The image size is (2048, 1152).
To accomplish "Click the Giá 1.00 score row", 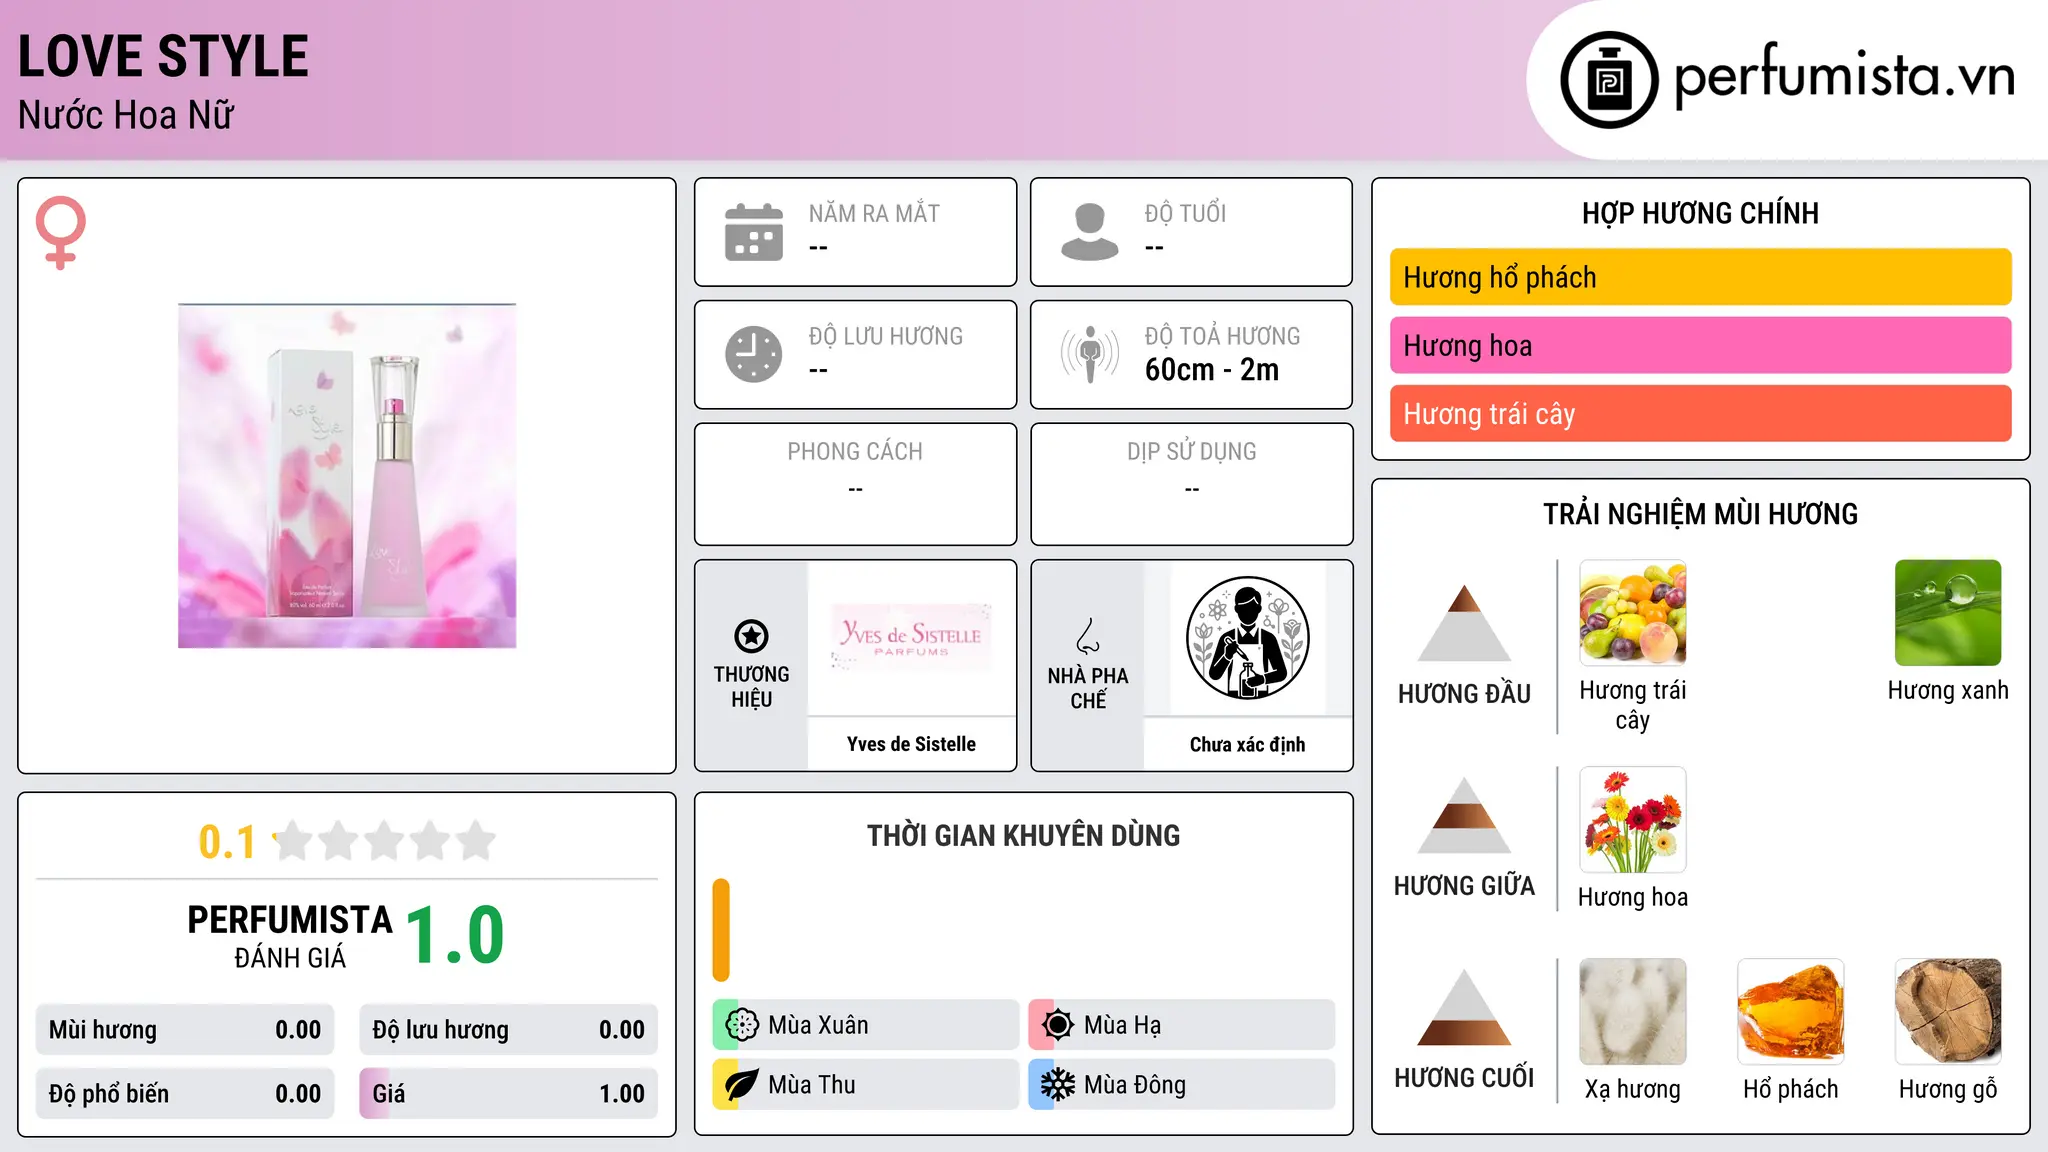I will point(509,1094).
